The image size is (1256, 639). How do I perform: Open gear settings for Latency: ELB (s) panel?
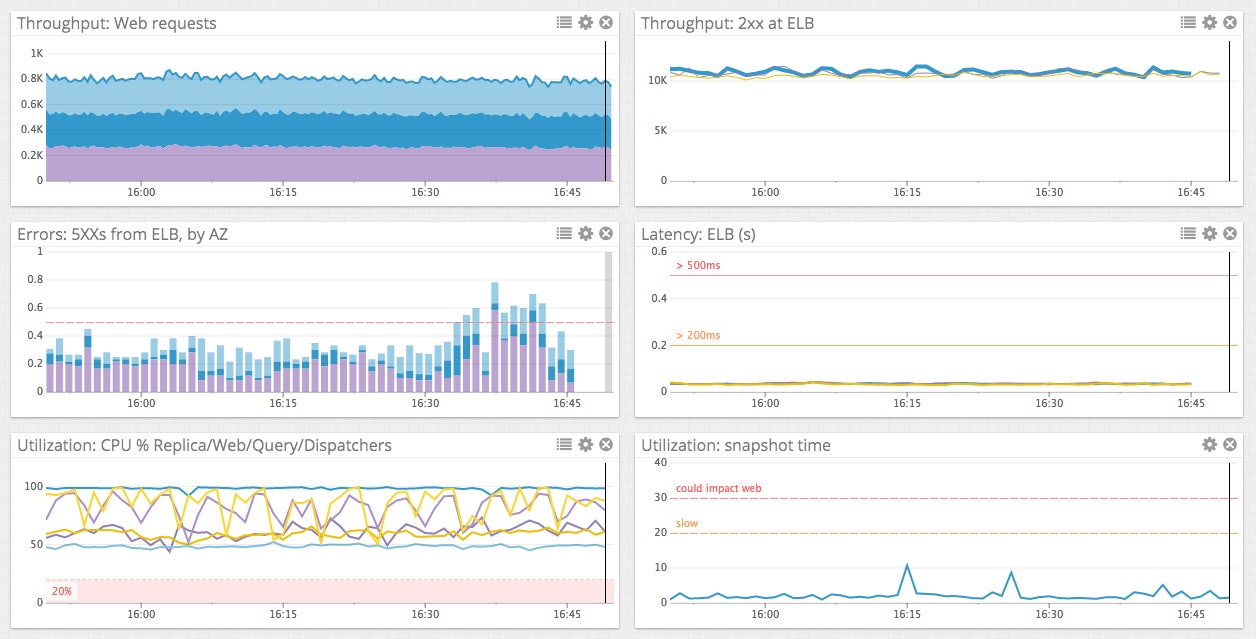(x=1210, y=233)
